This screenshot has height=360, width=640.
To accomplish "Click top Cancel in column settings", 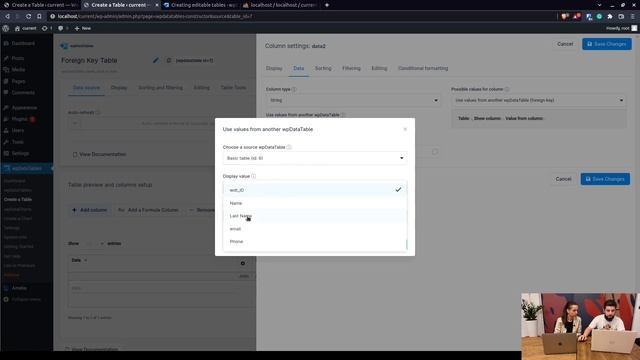I will pyautogui.click(x=565, y=44).
